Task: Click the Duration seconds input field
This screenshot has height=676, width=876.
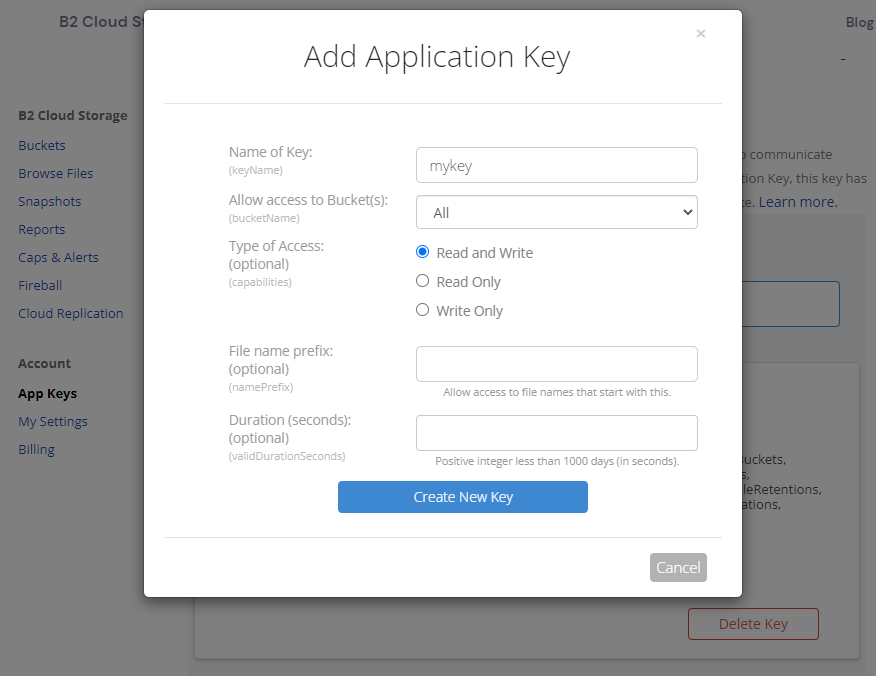Action: (556, 433)
